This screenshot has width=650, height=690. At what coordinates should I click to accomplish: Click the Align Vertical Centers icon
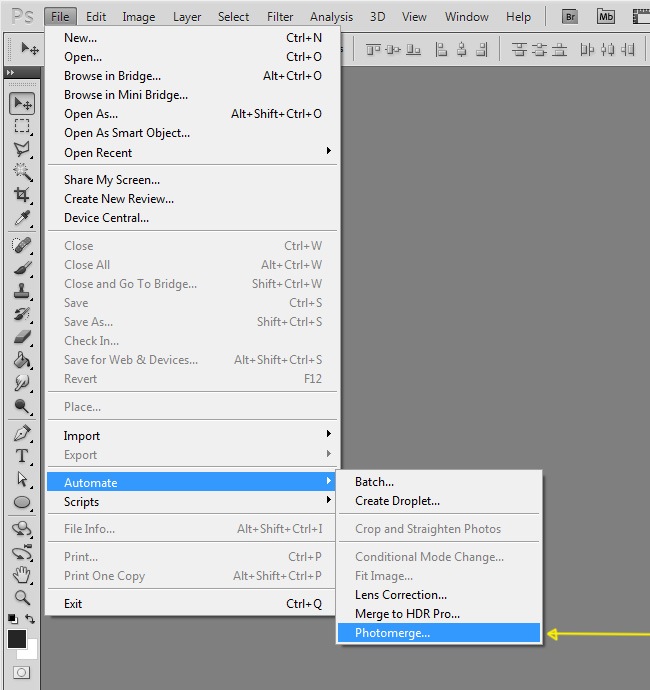[393, 50]
